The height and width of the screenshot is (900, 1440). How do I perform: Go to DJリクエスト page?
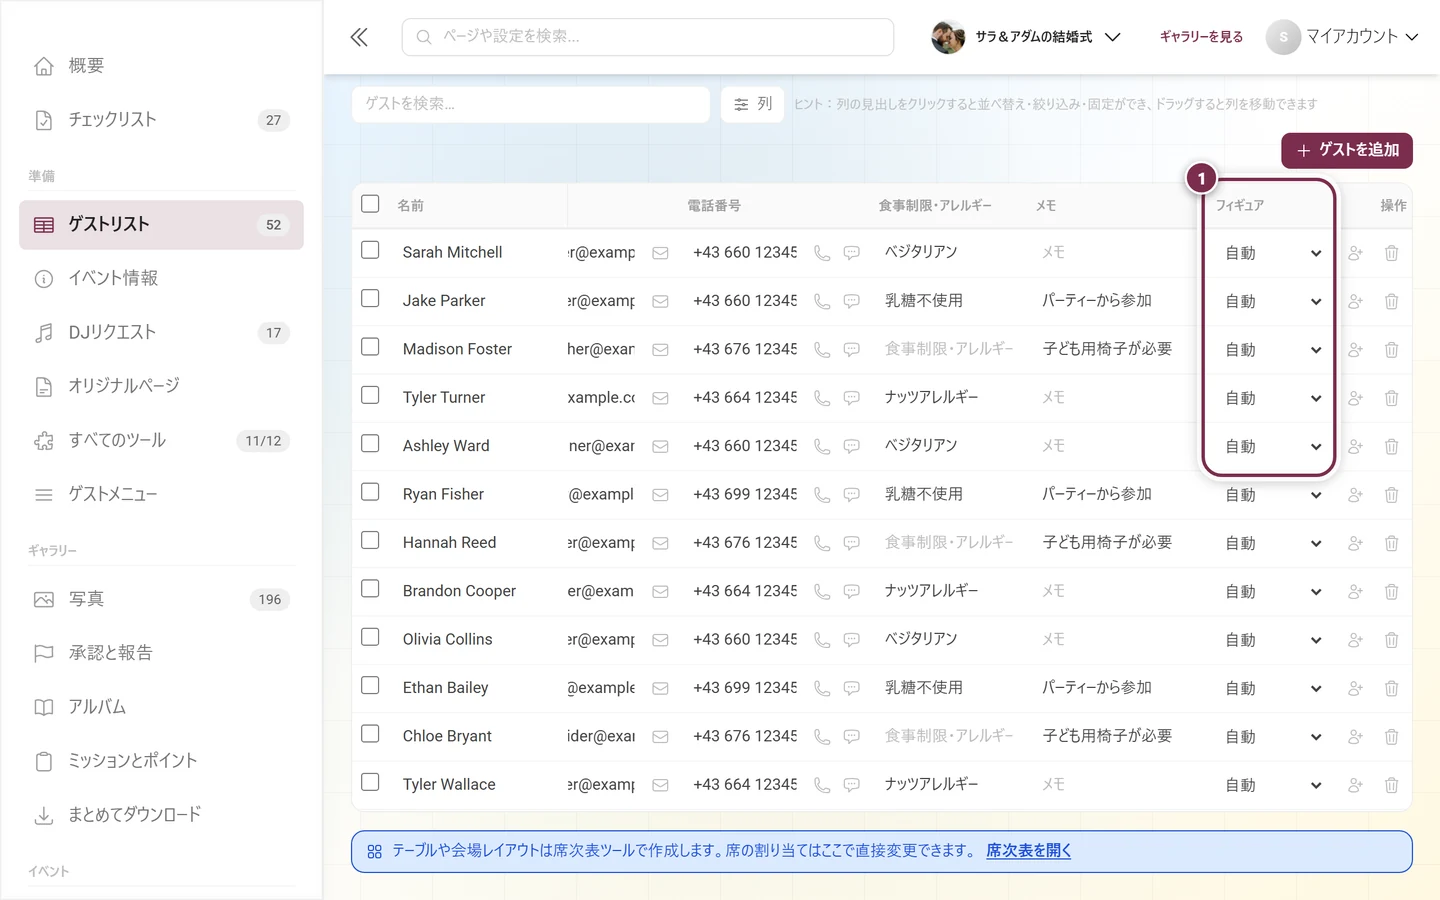coord(161,332)
